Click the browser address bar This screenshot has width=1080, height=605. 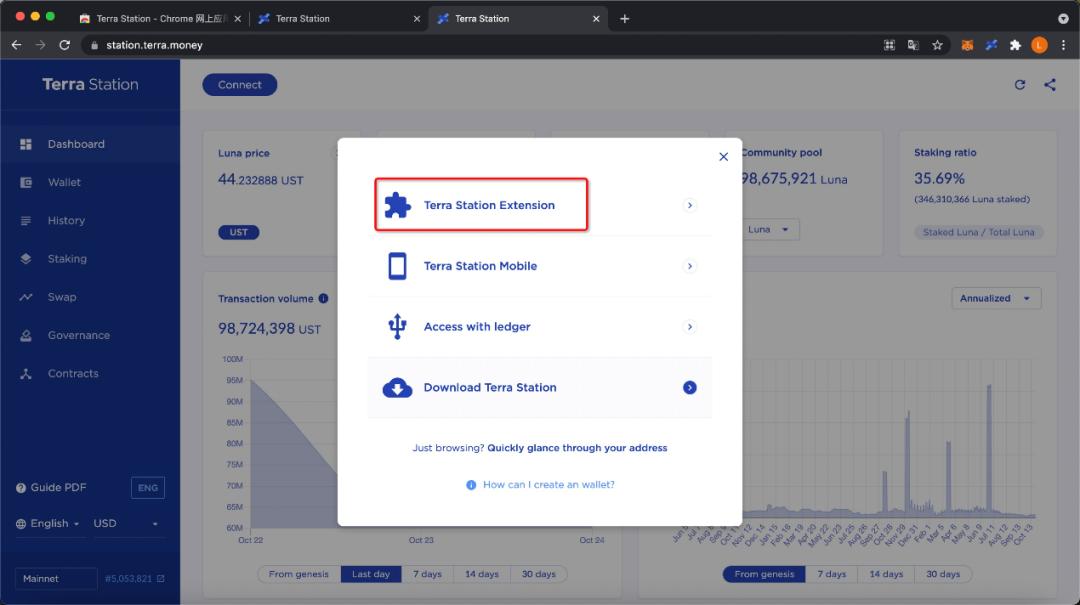point(480,45)
